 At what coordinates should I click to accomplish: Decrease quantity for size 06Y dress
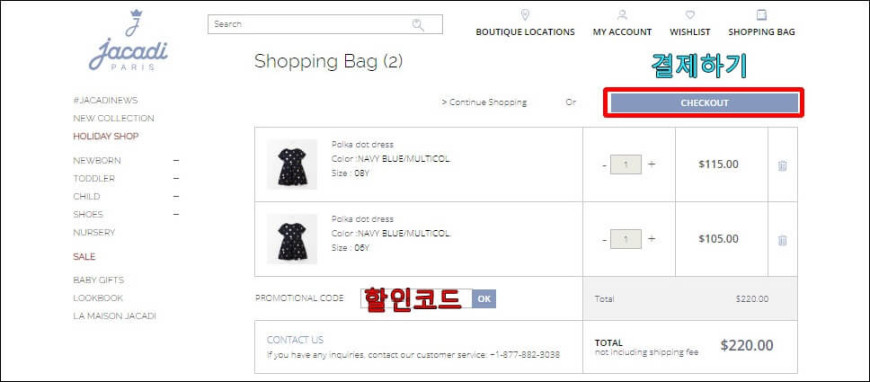pyautogui.click(x=604, y=240)
